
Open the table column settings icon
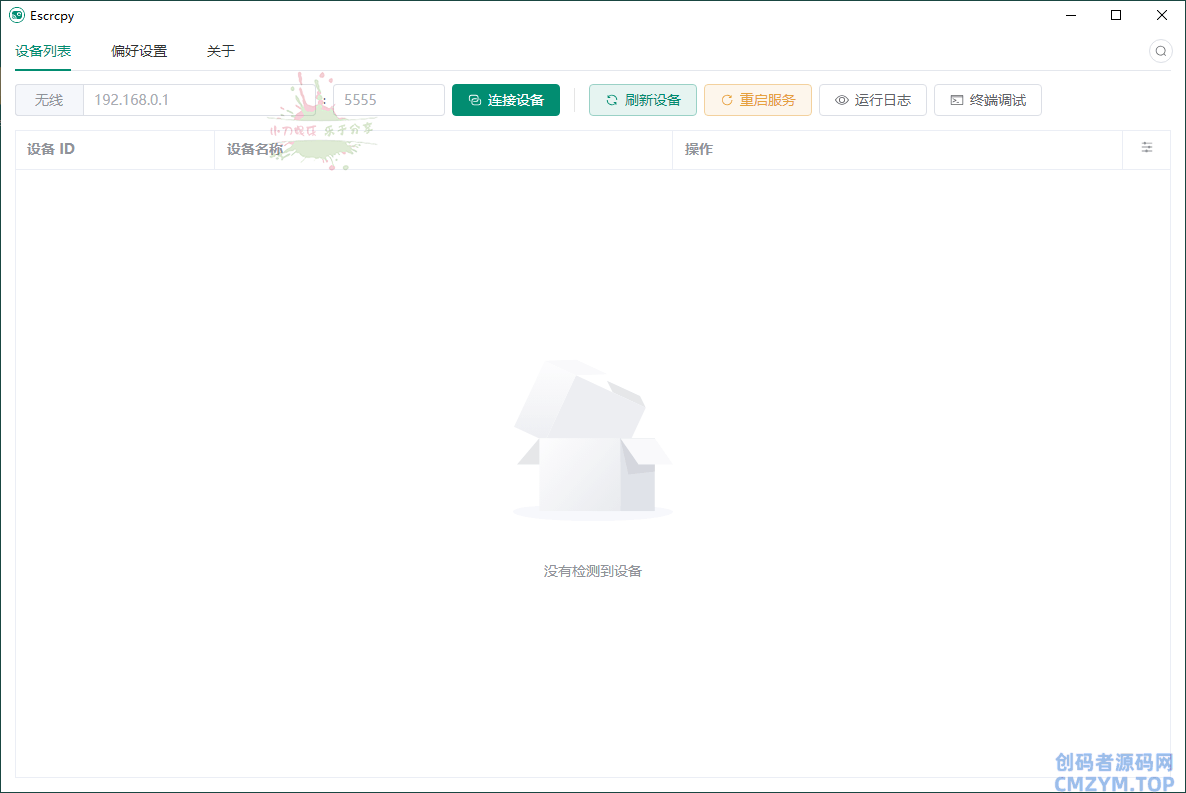click(x=1146, y=148)
